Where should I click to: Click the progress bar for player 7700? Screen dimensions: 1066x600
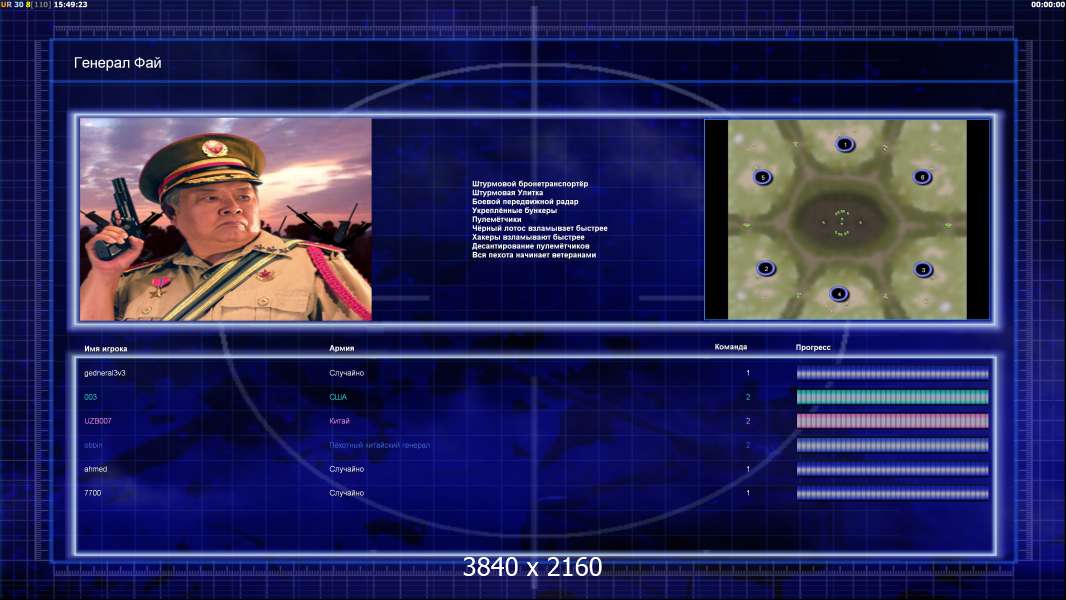point(892,493)
